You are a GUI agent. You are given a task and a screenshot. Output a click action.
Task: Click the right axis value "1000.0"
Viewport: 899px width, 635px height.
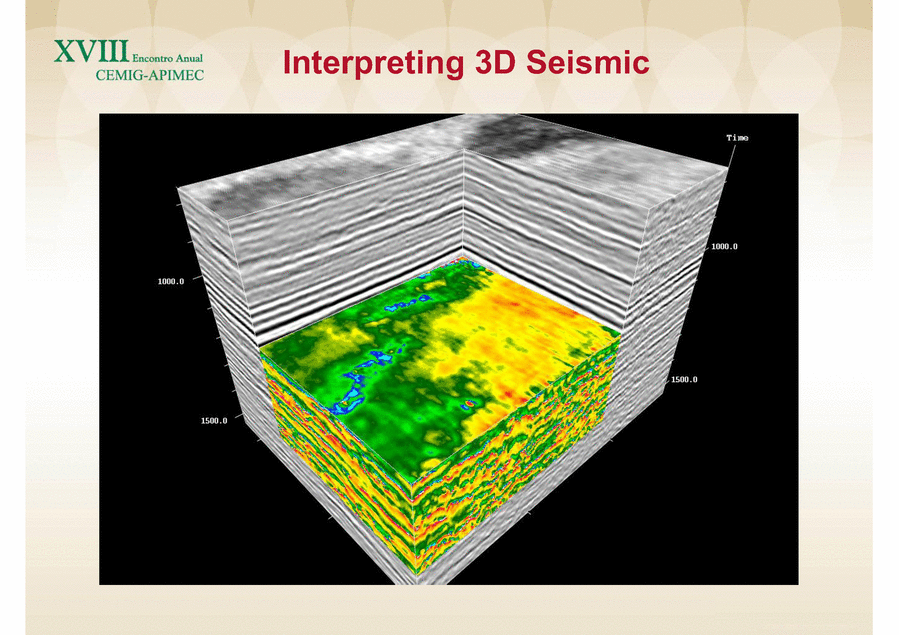725,246
